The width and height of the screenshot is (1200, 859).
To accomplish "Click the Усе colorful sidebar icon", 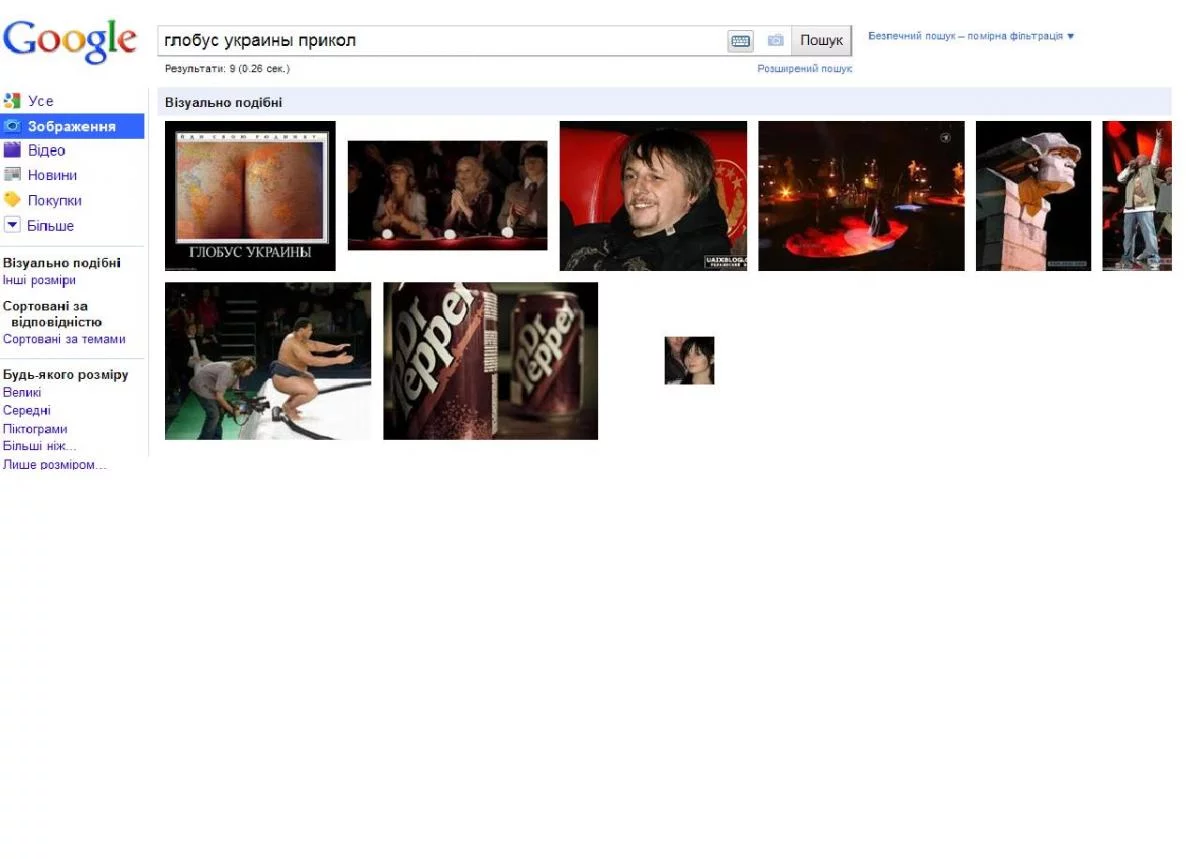I will (13, 100).
